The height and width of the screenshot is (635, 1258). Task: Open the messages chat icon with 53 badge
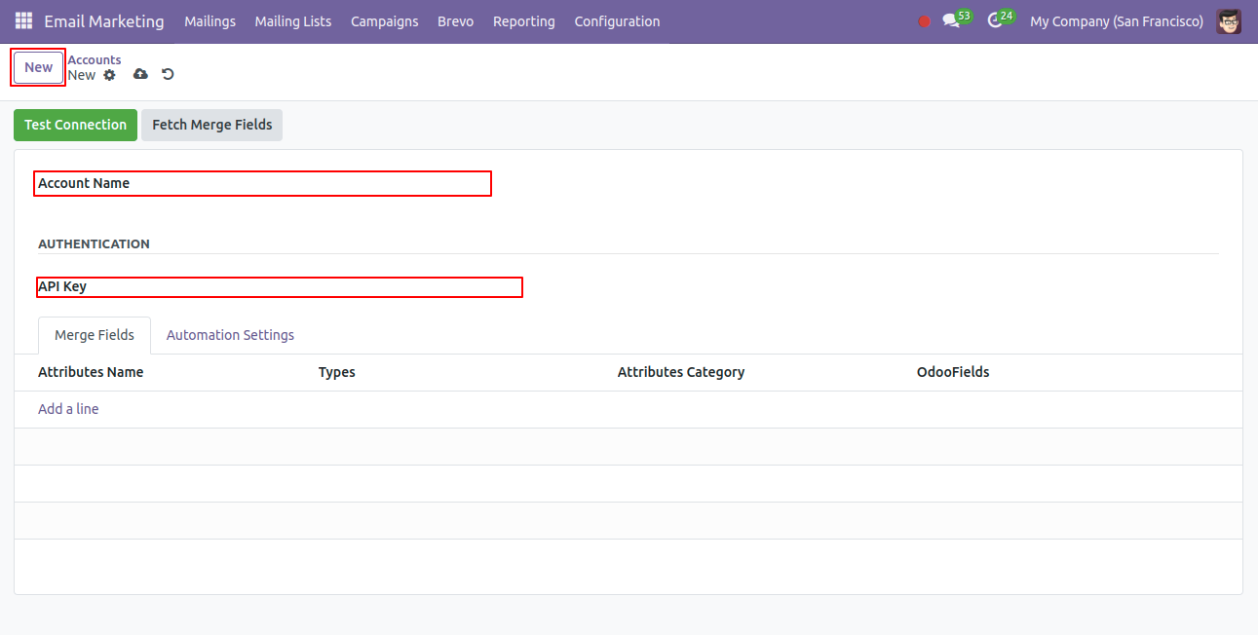click(952, 21)
